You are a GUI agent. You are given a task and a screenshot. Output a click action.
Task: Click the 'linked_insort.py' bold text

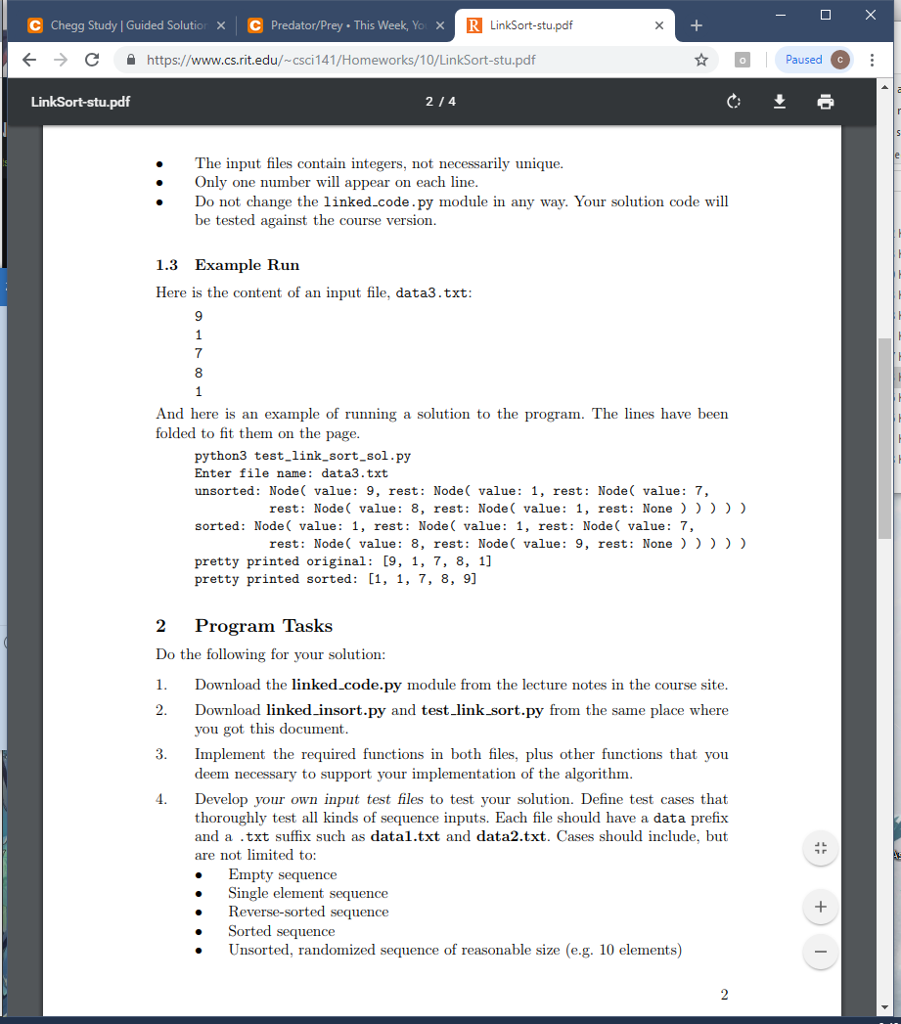click(x=326, y=711)
